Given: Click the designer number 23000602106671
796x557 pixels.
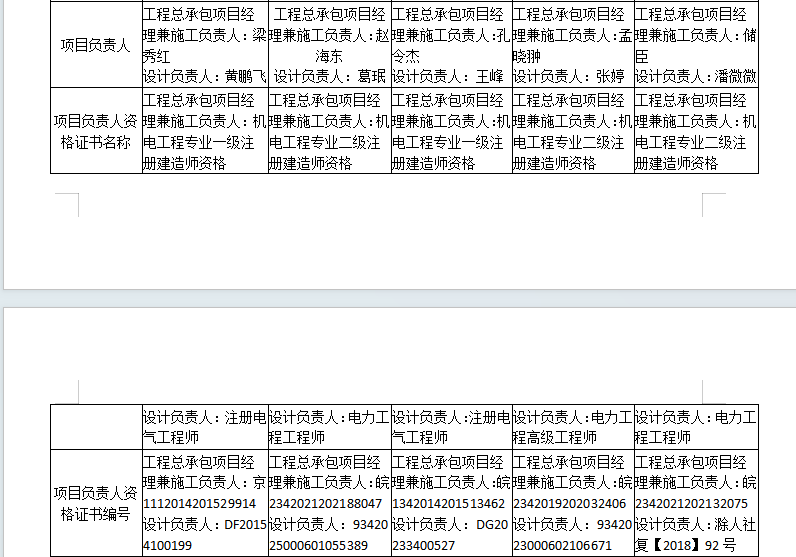Looking at the screenshot, I should (x=562, y=546).
